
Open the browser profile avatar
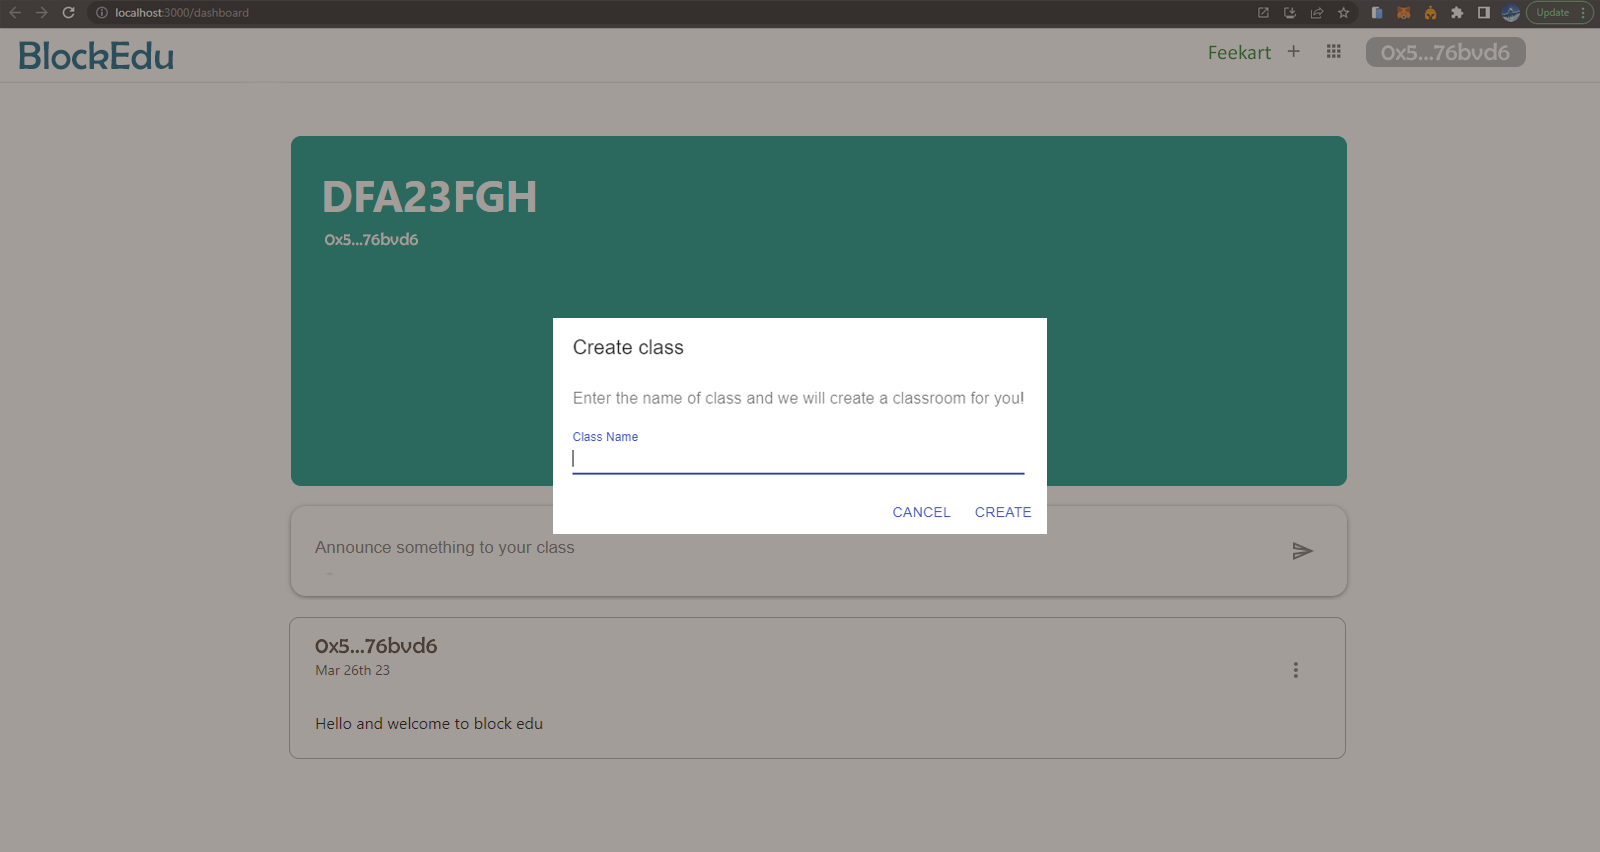1511,13
